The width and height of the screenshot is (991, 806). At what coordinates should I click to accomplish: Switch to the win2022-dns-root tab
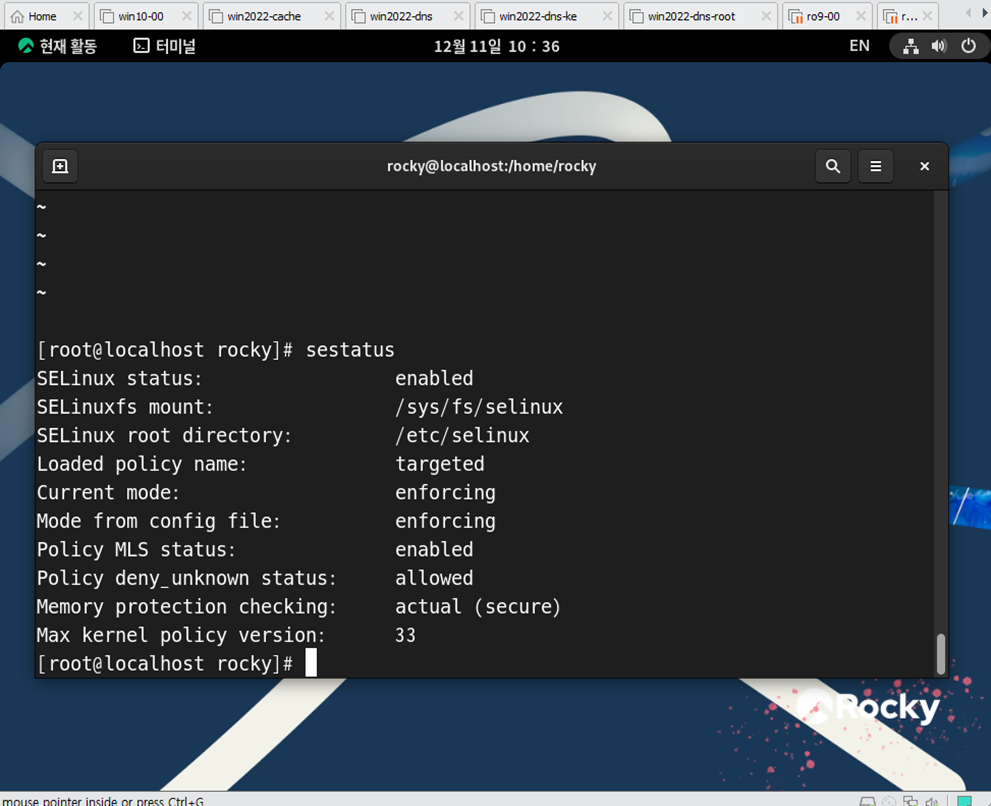click(691, 16)
